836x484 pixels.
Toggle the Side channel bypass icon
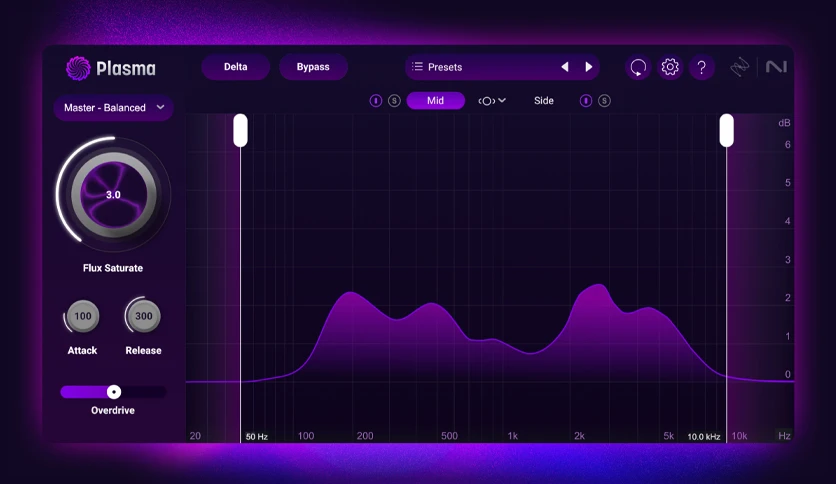point(585,101)
